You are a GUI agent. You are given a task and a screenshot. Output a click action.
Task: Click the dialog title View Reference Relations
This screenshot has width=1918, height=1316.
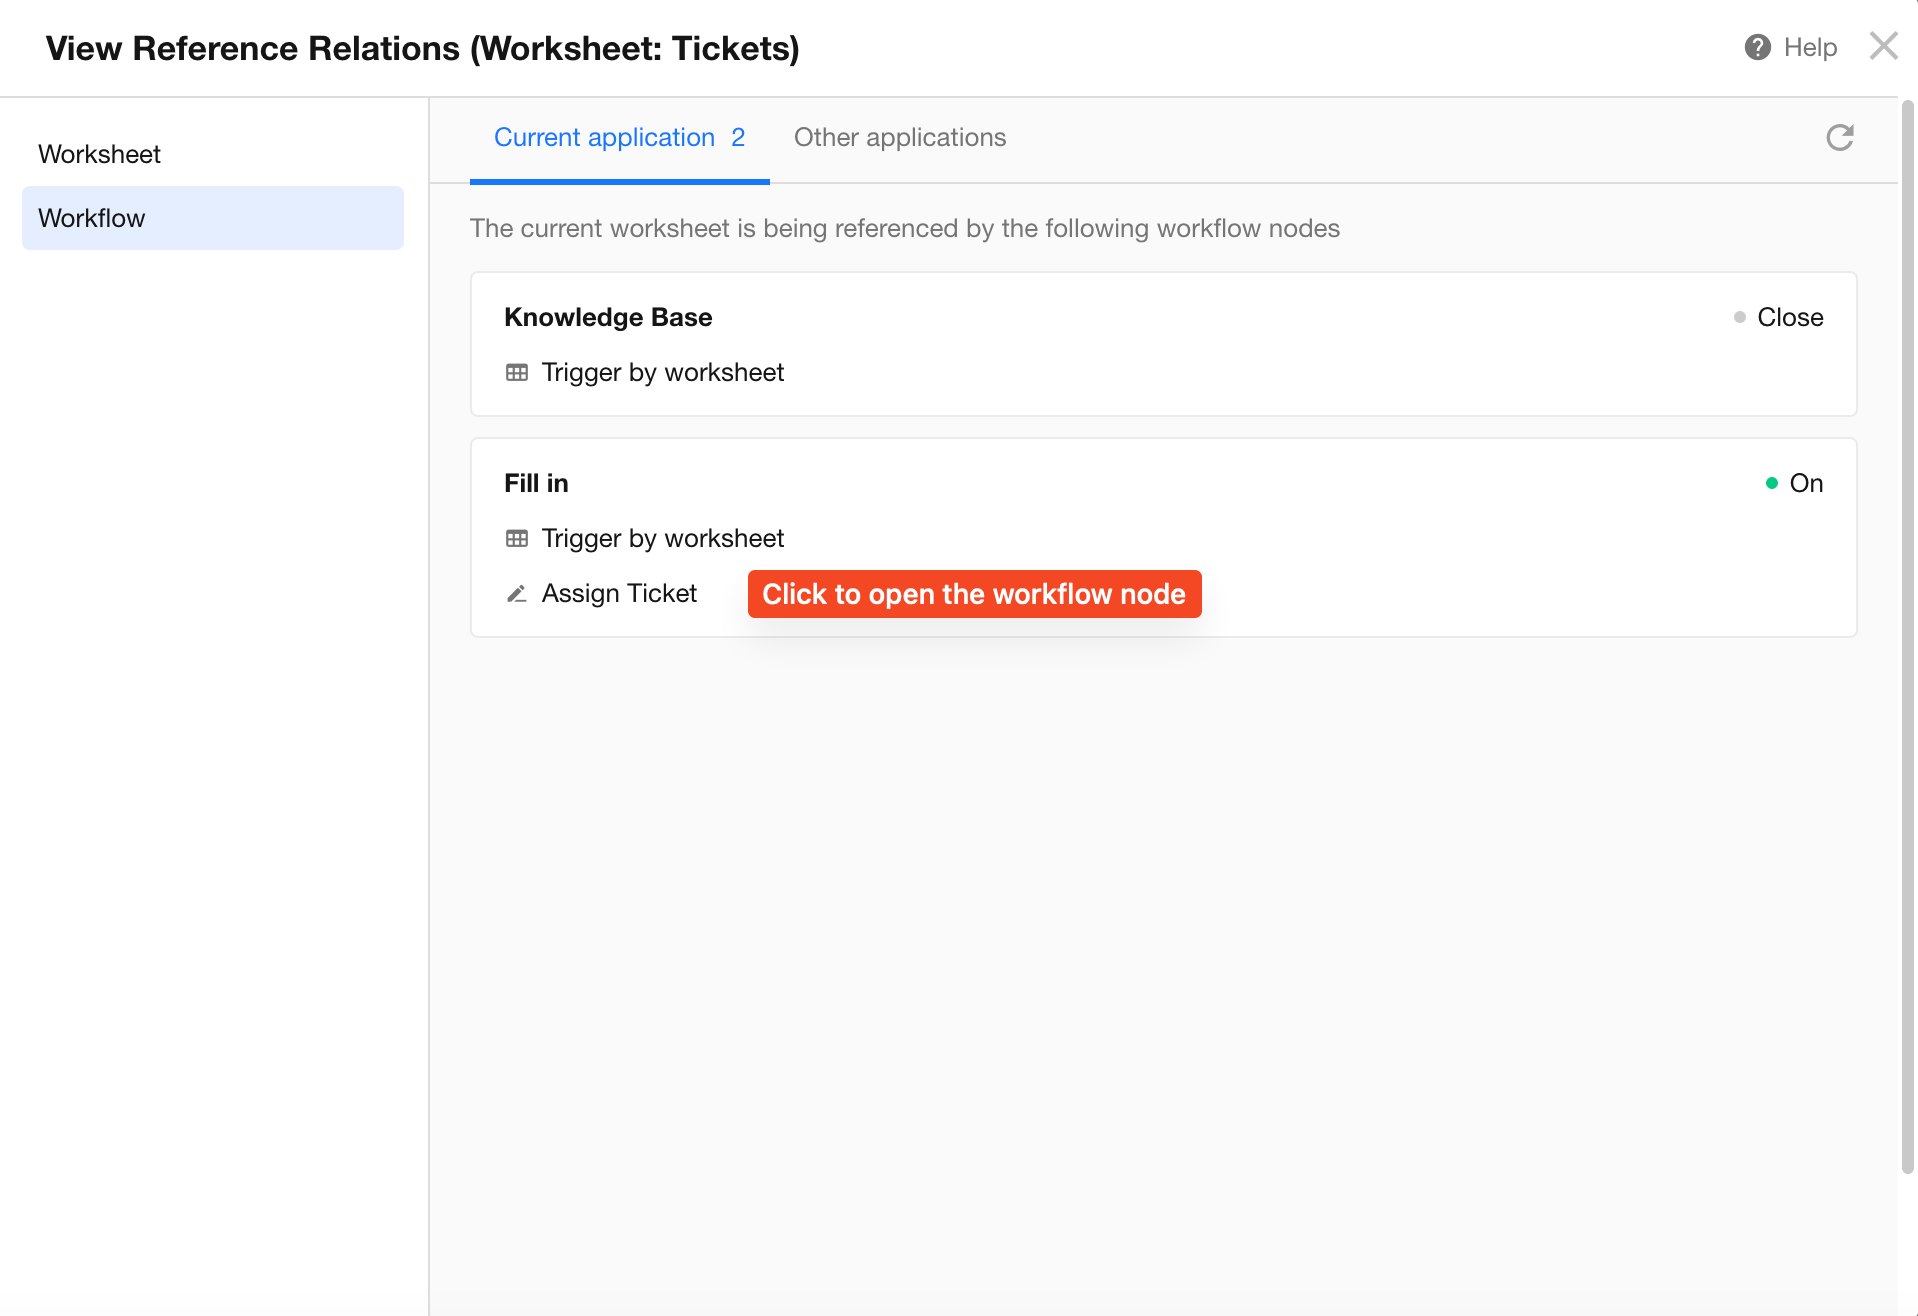[422, 48]
